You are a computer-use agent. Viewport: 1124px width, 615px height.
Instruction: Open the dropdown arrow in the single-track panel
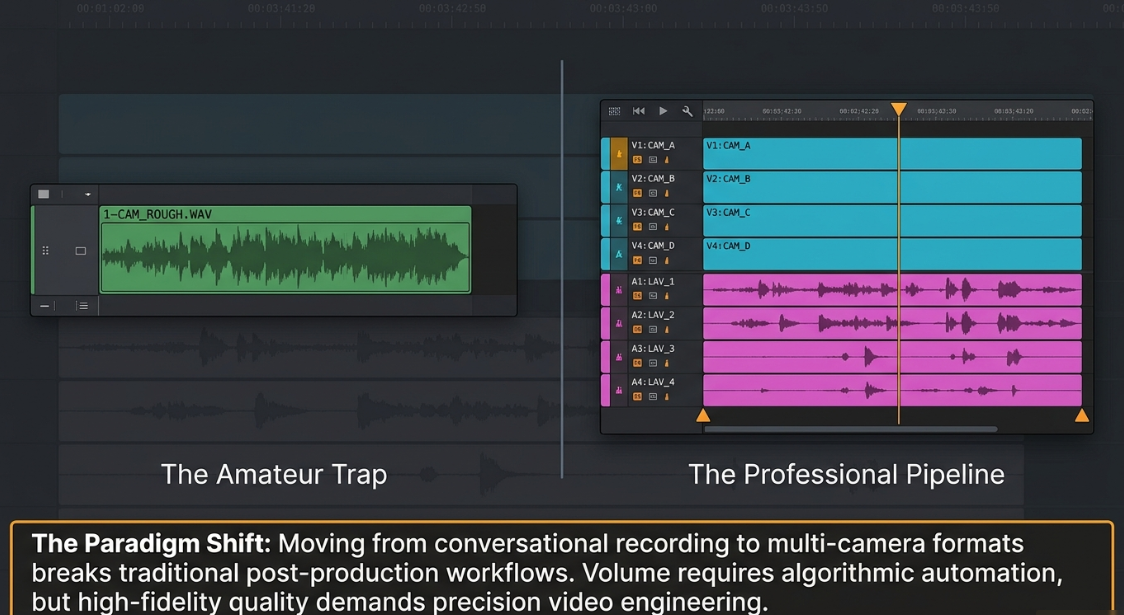click(x=88, y=194)
